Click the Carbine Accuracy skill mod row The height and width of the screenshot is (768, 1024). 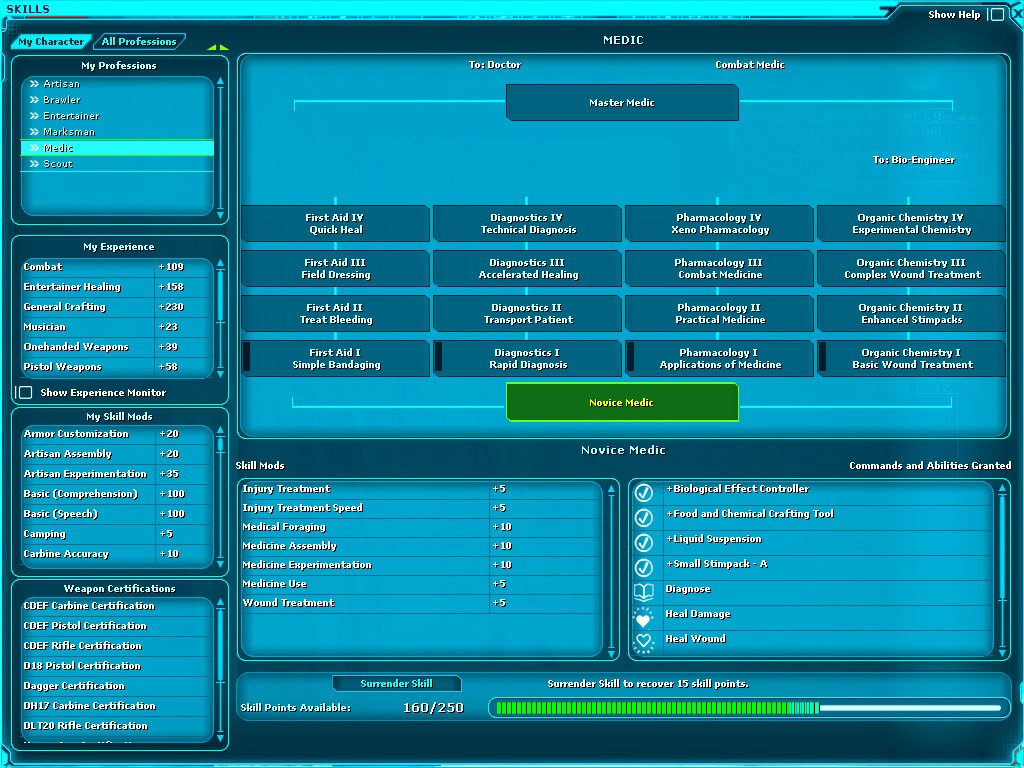118,554
